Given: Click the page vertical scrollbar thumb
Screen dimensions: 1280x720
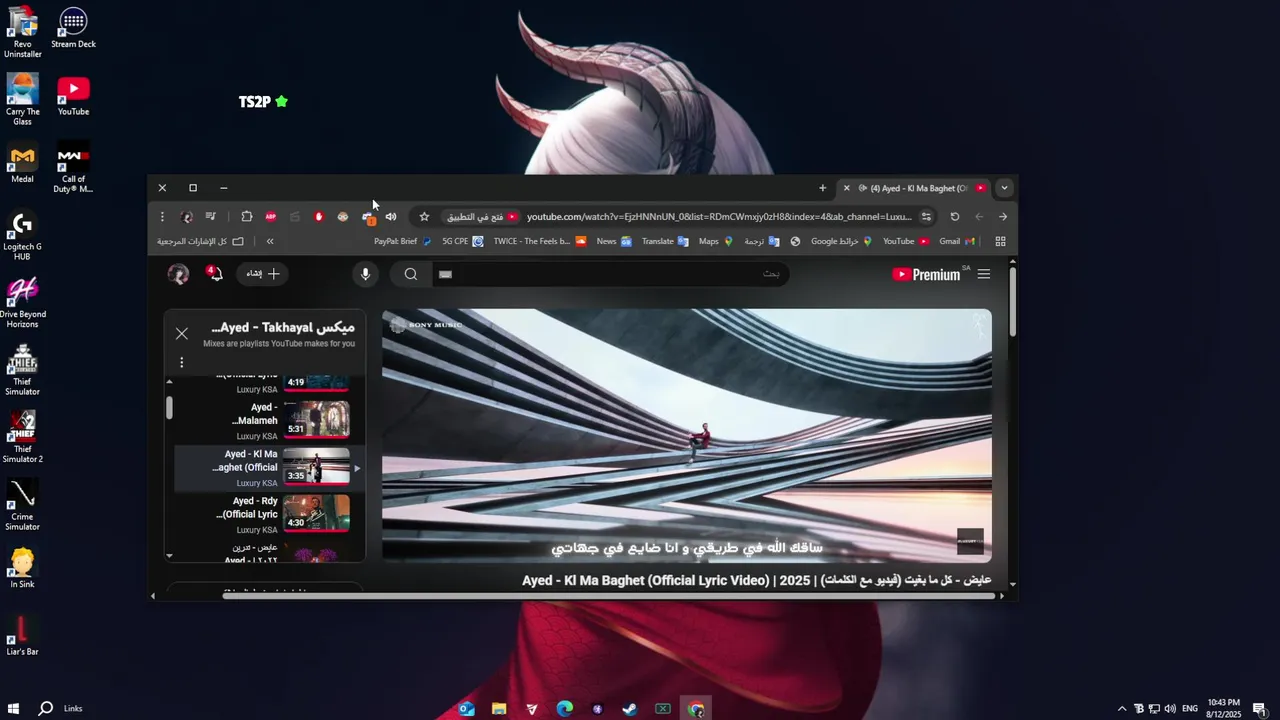Looking at the screenshot, I should click(x=1013, y=302).
